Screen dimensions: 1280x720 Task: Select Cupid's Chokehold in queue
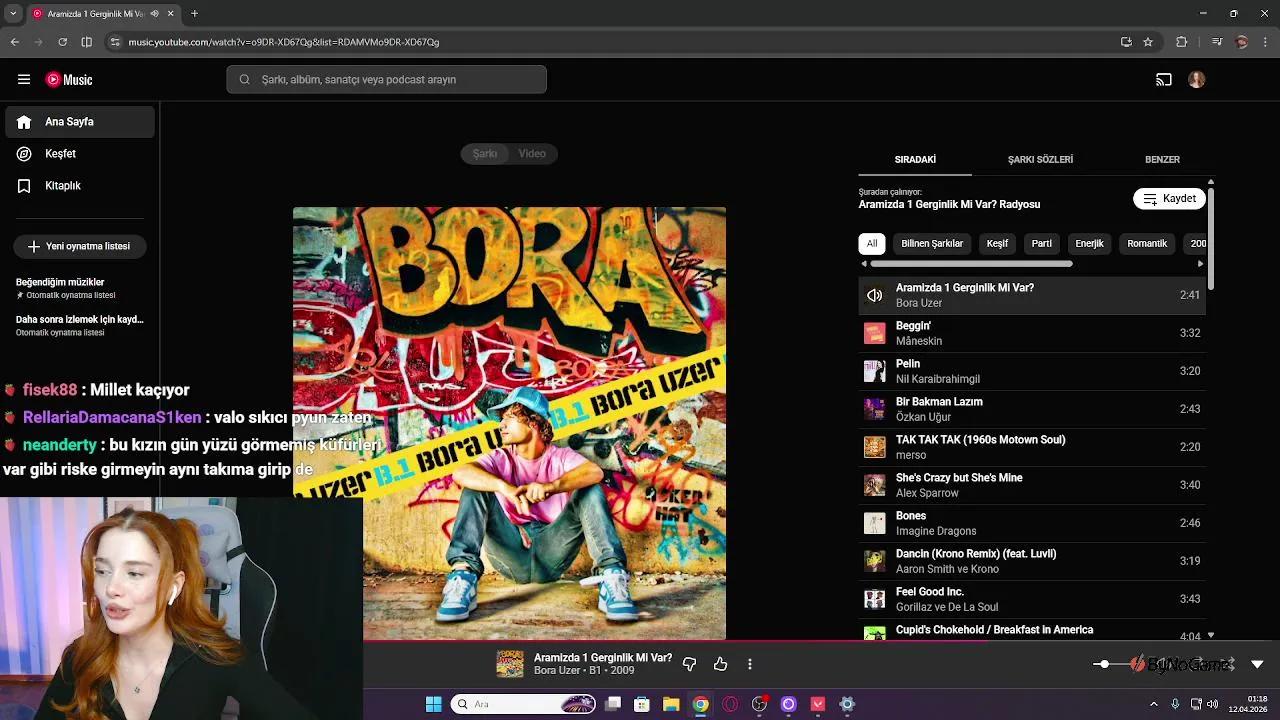pyautogui.click(x=1032, y=630)
